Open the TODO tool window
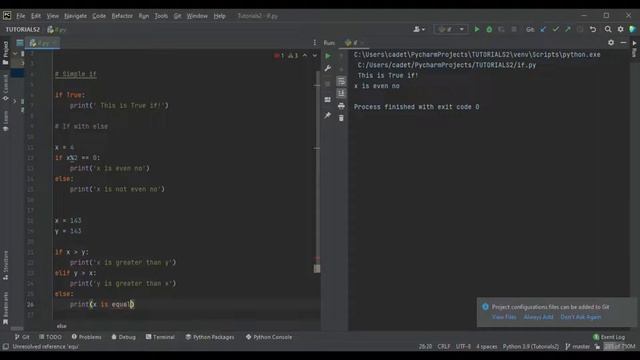 click(50, 337)
